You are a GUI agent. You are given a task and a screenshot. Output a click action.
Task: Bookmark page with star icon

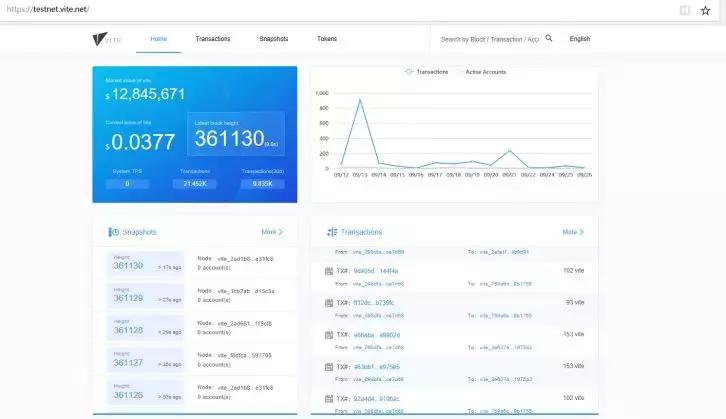click(705, 10)
